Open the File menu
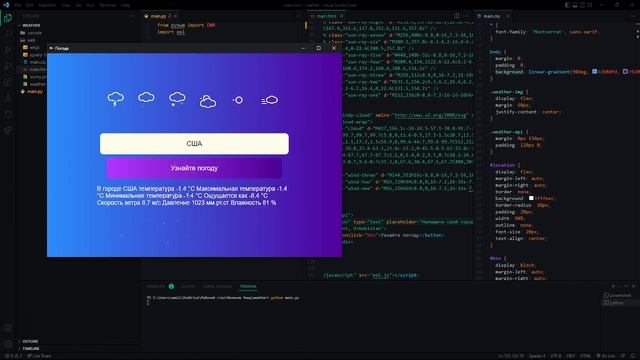 tap(18, 5)
